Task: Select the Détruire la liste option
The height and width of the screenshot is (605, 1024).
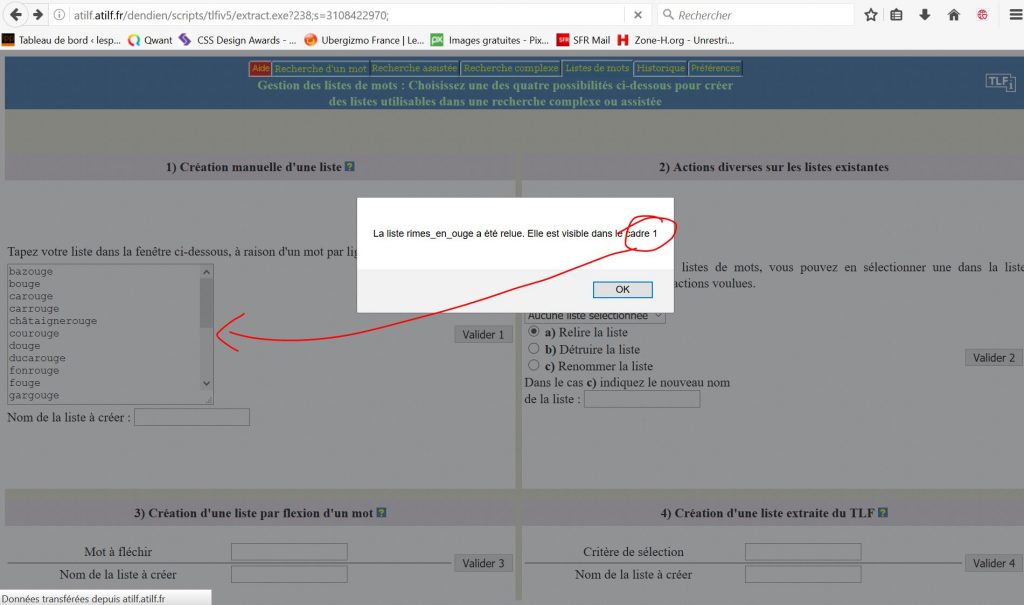Action: coord(534,349)
